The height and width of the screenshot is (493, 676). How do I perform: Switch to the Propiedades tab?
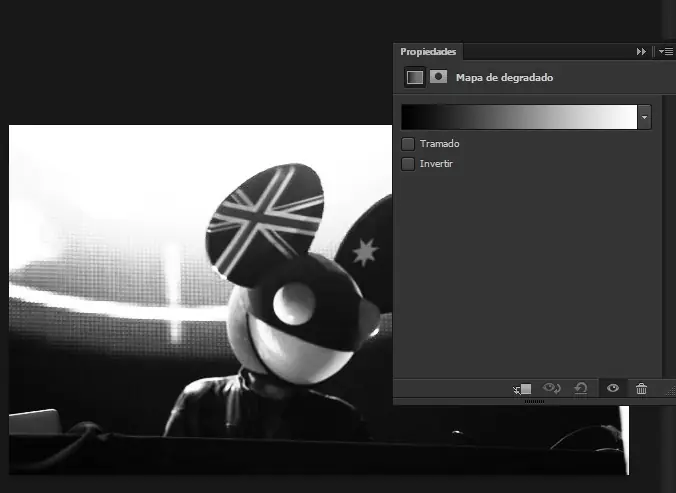pos(428,52)
